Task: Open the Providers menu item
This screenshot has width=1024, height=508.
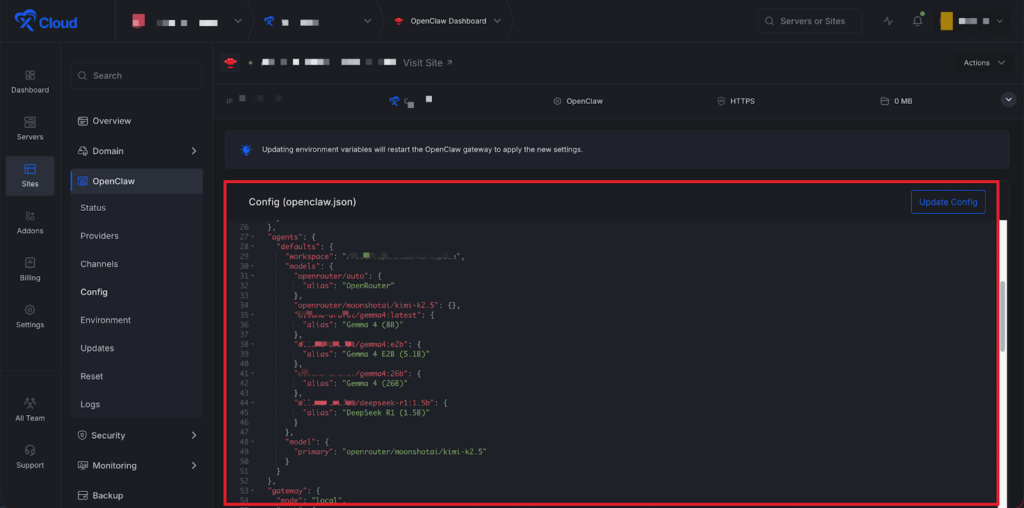Action: tap(99, 236)
